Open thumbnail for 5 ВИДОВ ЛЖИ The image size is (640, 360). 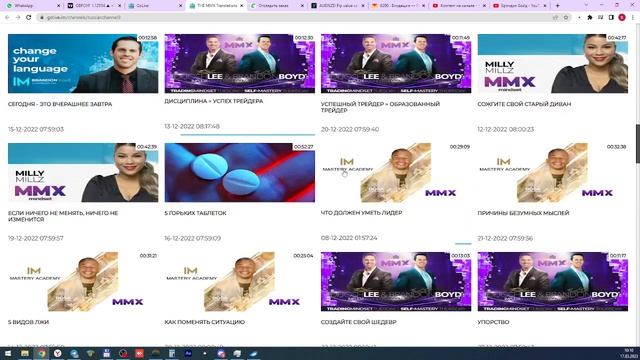click(x=83, y=281)
